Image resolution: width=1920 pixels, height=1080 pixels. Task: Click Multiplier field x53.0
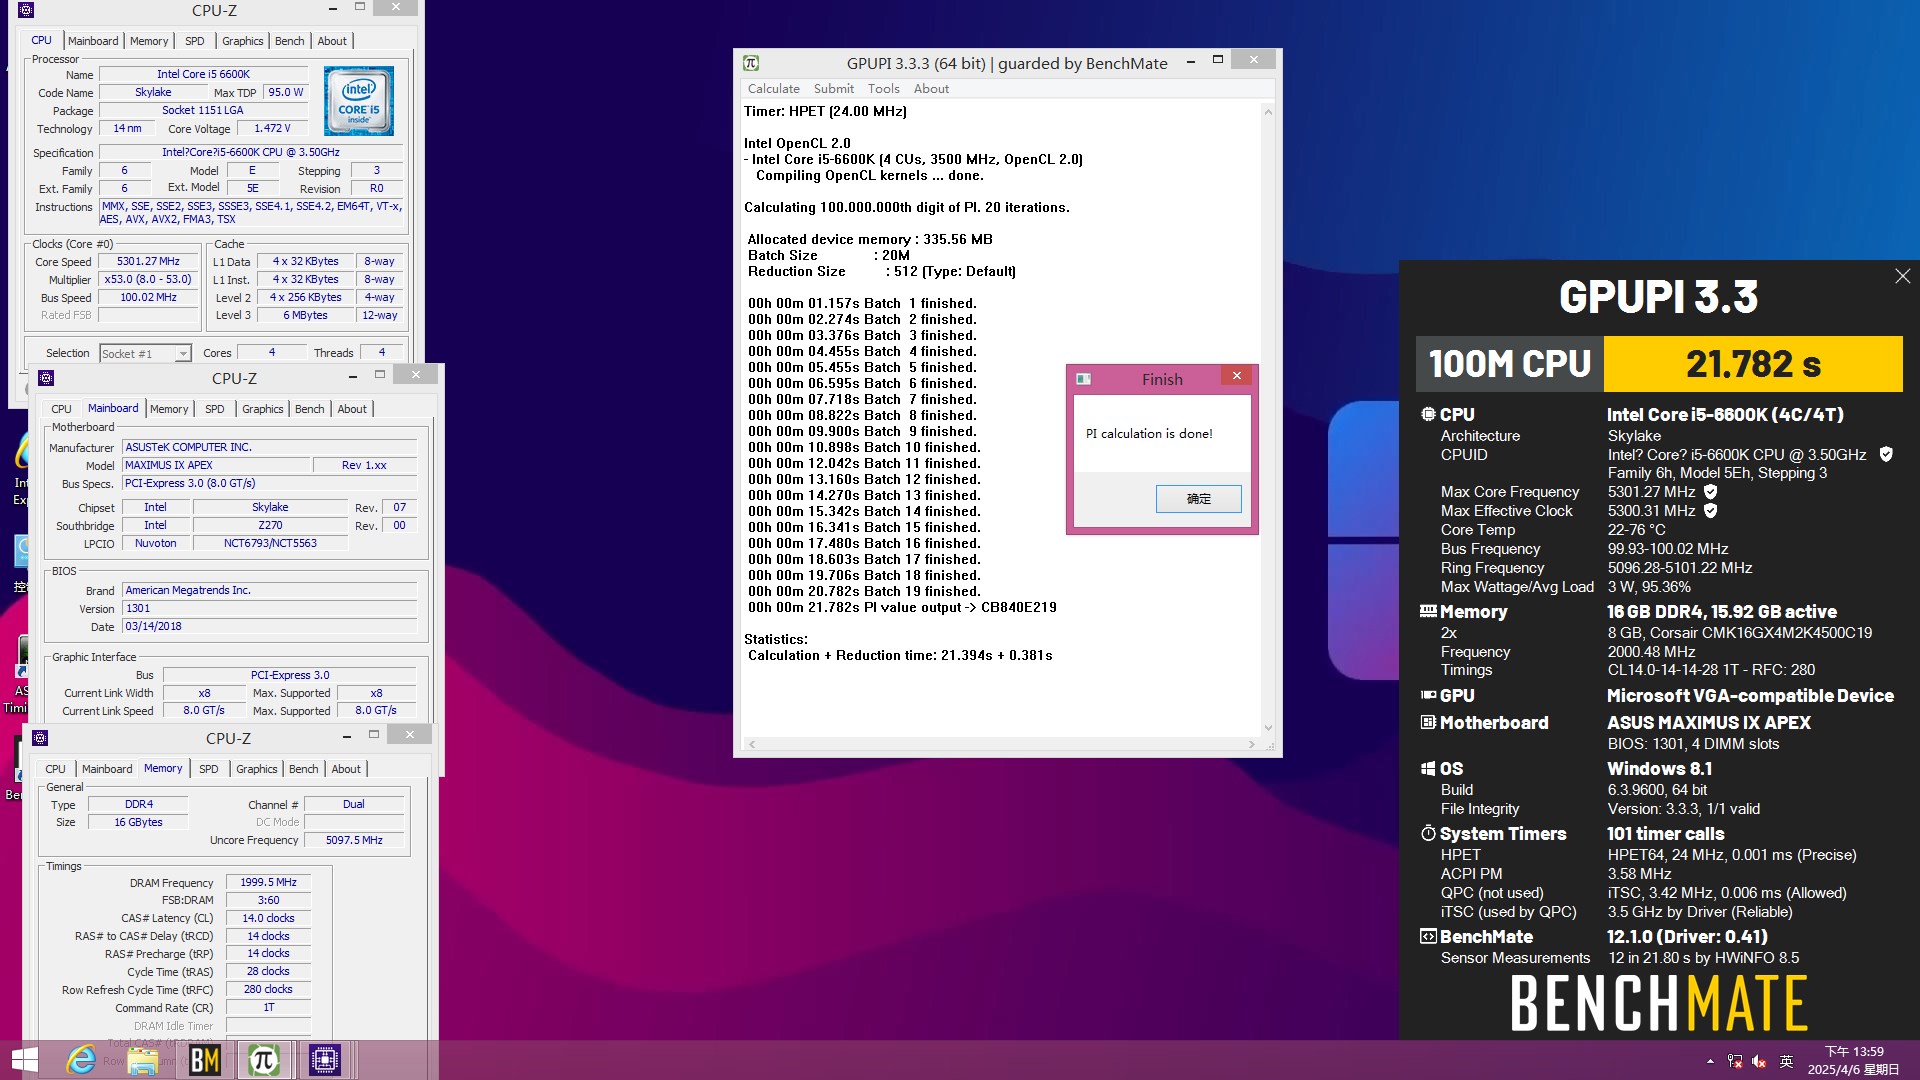point(148,280)
